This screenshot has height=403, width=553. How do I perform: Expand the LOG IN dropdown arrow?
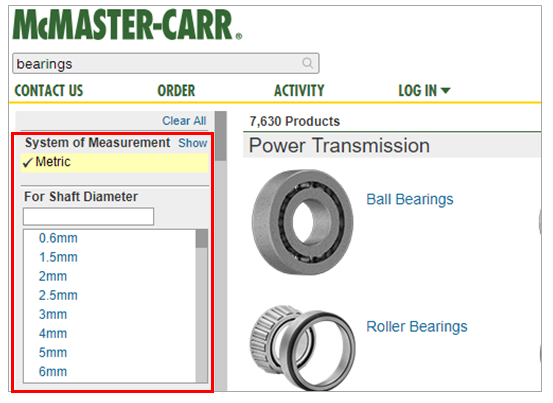[x=445, y=91]
